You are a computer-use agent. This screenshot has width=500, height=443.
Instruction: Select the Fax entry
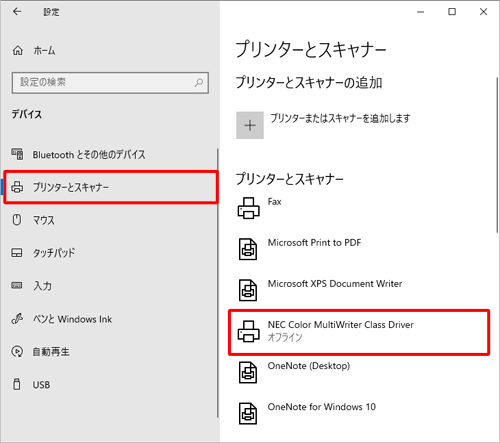tap(274, 202)
